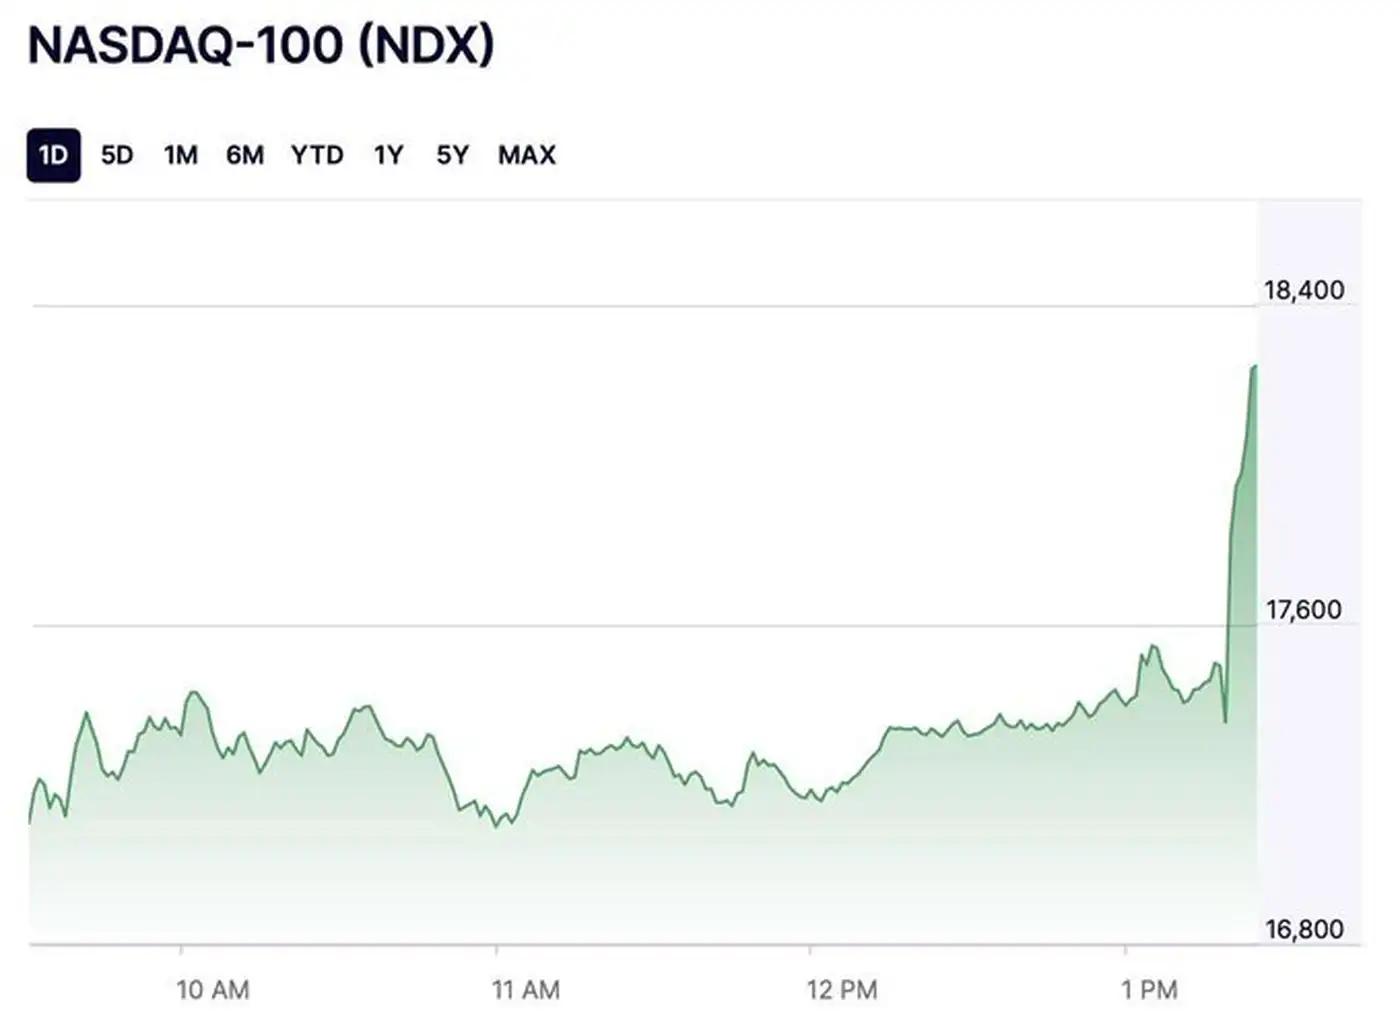Click the bottom of the sharp dip before the spike
Image resolution: width=1400 pixels, height=1031 pixels.
[x=1225, y=721]
